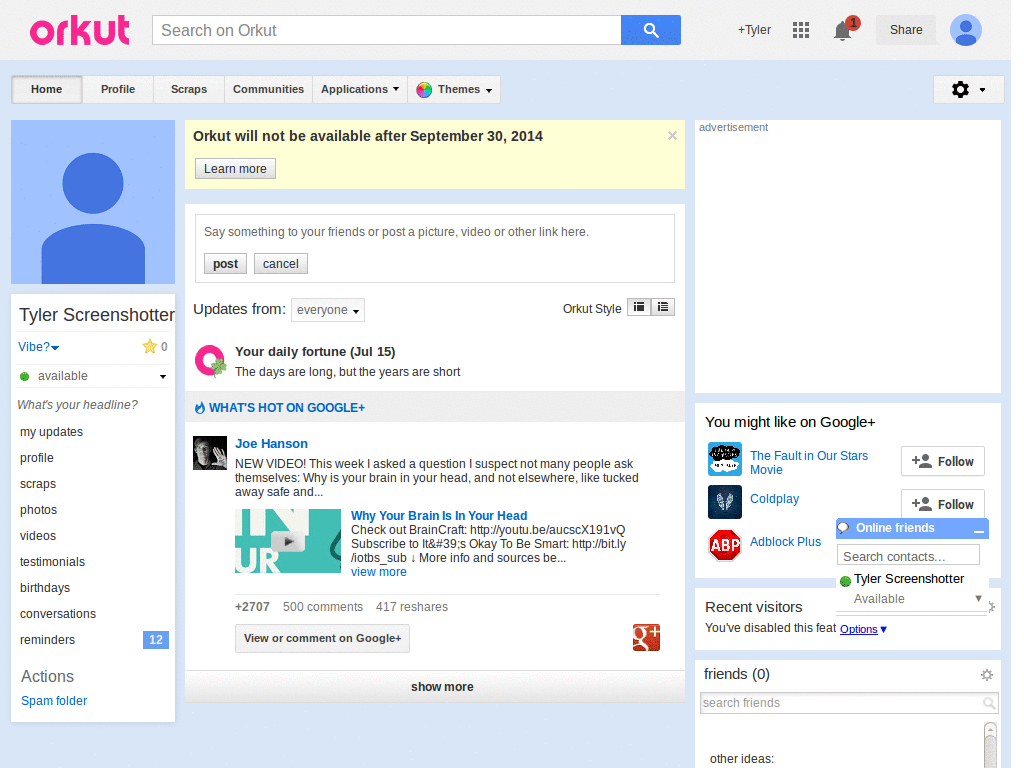Open testimonials in sidebar
Image resolution: width=1024 pixels, height=768 pixels.
52,562
